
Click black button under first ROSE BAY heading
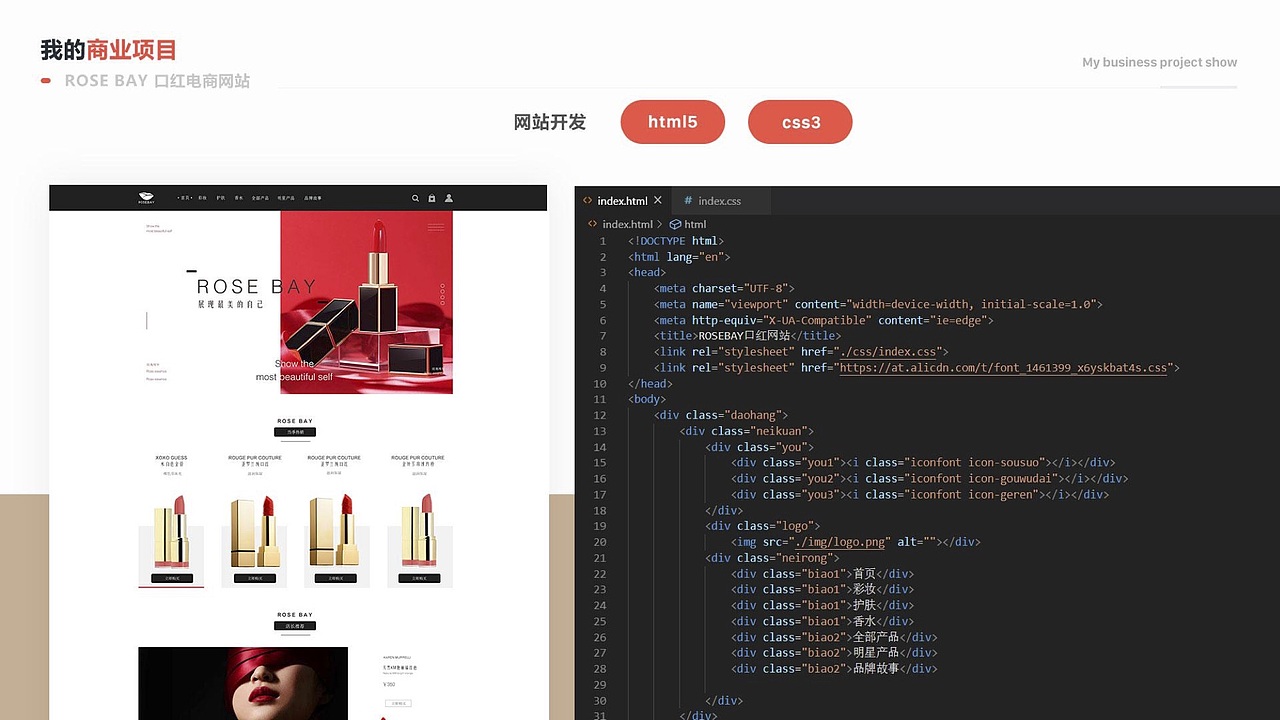295,432
